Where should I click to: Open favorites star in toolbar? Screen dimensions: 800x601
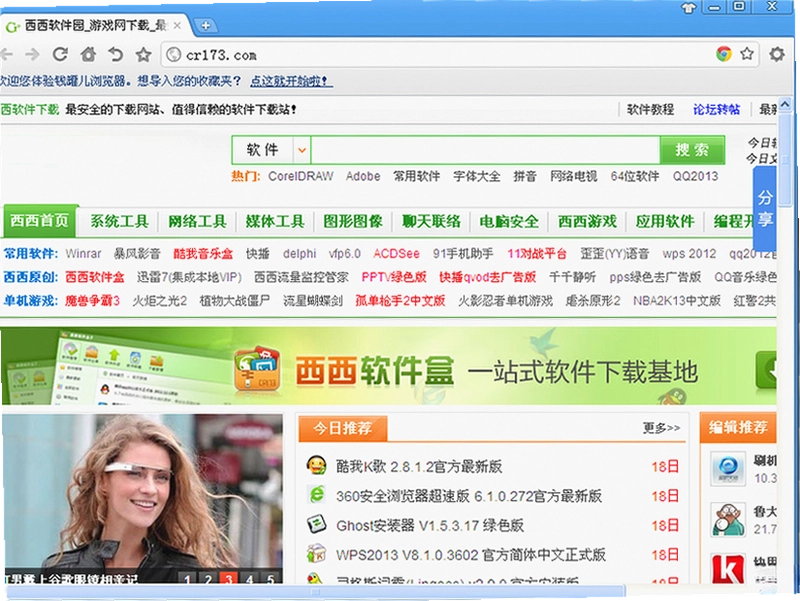[143, 54]
